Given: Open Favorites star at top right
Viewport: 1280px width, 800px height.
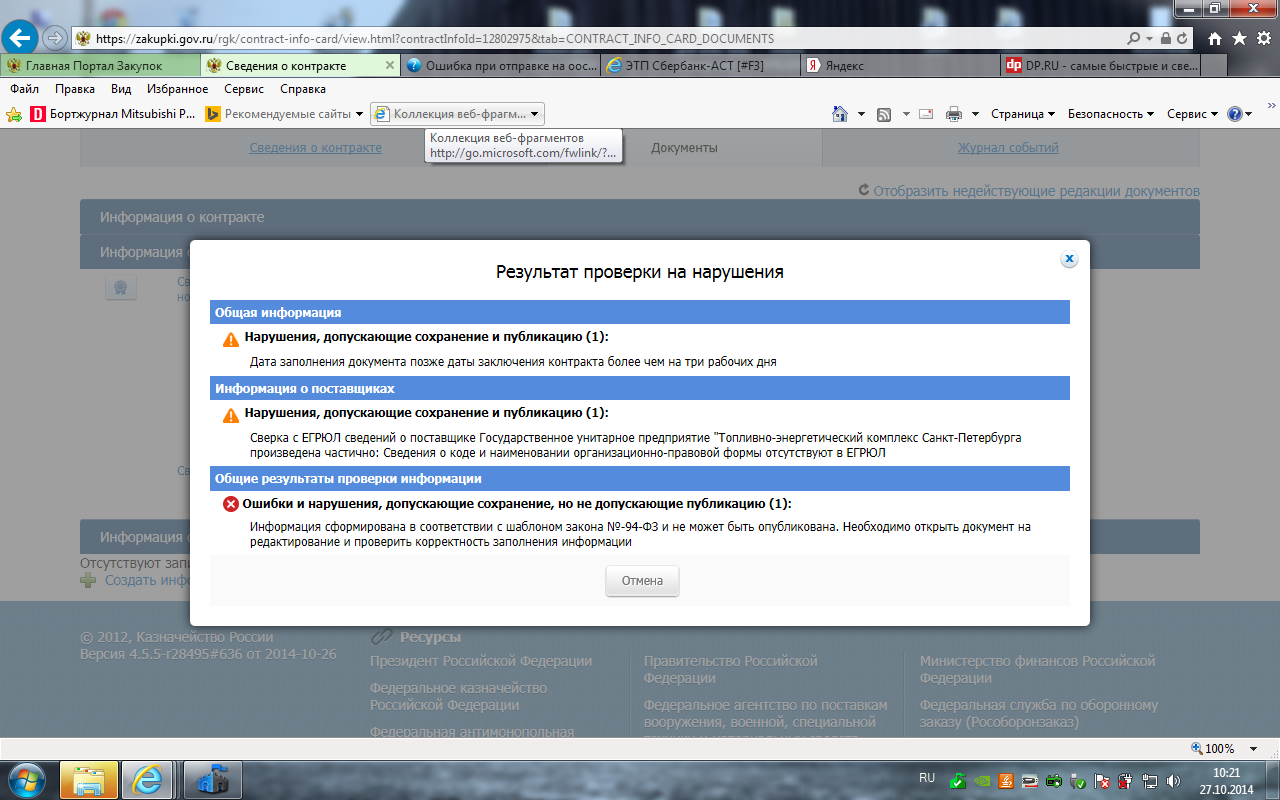Looking at the screenshot, I should pyautogui.click(x=1239, y=39).
